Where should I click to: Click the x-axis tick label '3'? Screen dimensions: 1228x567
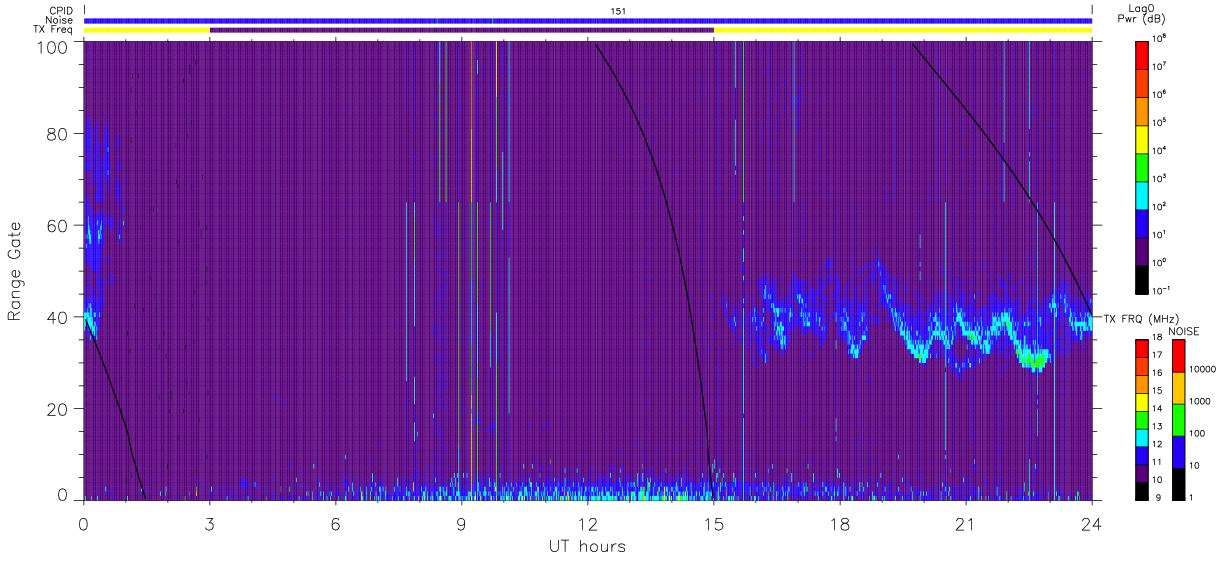tap(209, 524)
